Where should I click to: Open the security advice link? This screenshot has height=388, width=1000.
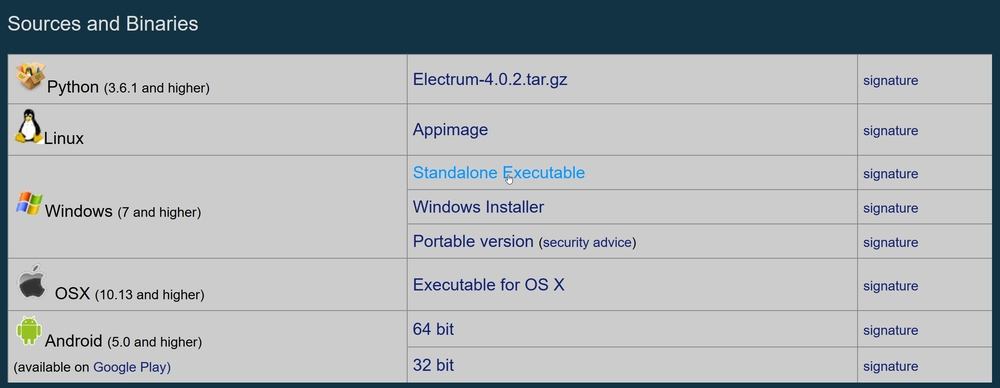pos(587,243)
